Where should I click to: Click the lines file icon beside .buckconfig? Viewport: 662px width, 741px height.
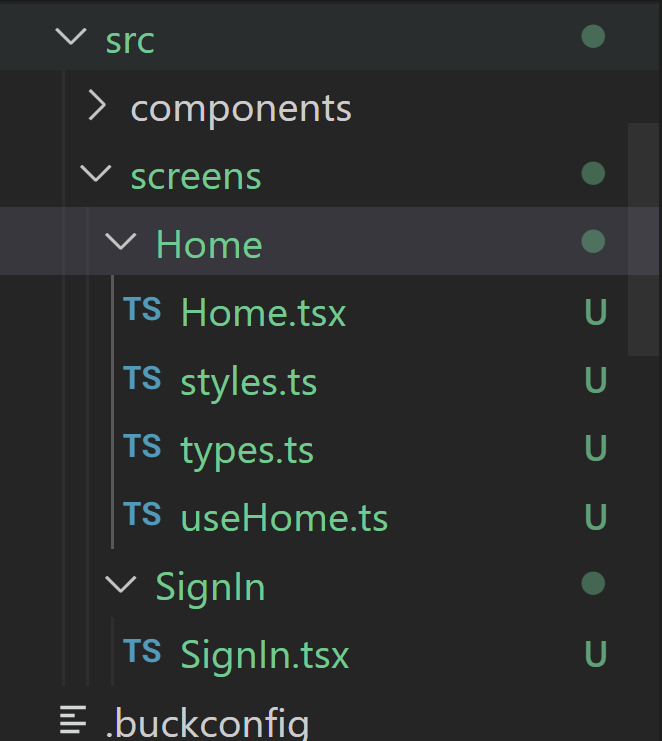73,719
